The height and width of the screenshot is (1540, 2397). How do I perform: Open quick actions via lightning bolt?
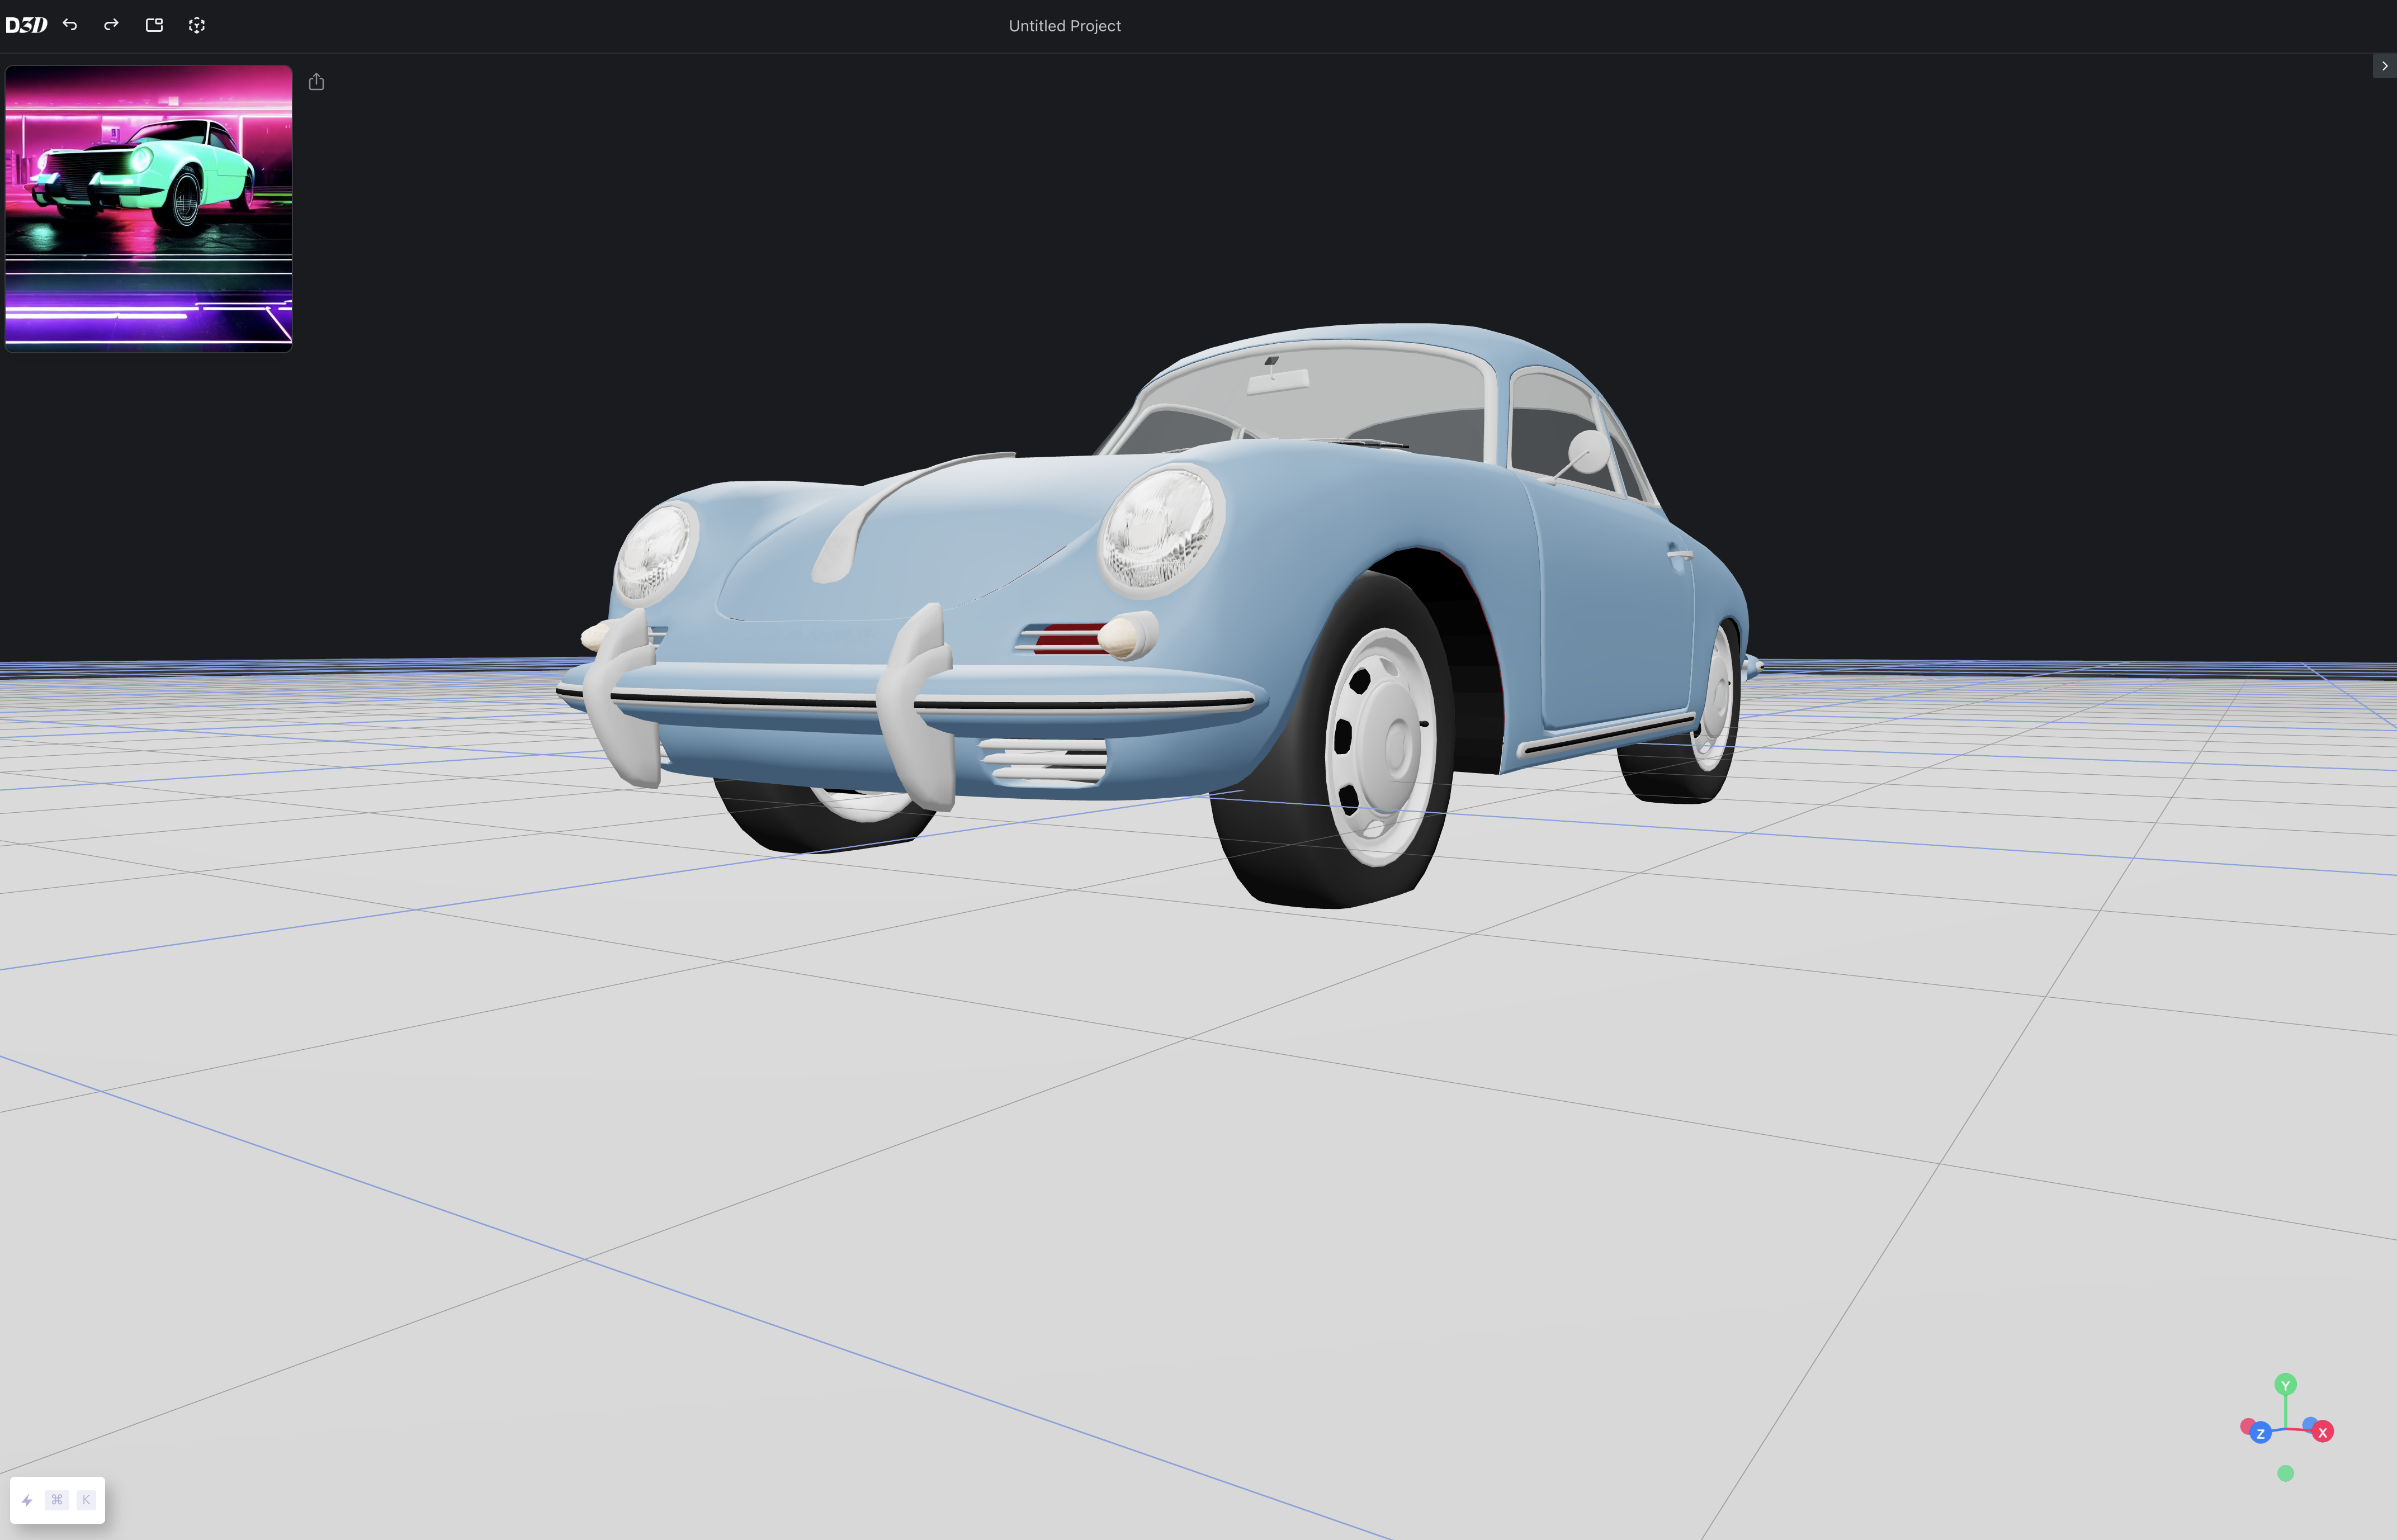(27, 1500)
